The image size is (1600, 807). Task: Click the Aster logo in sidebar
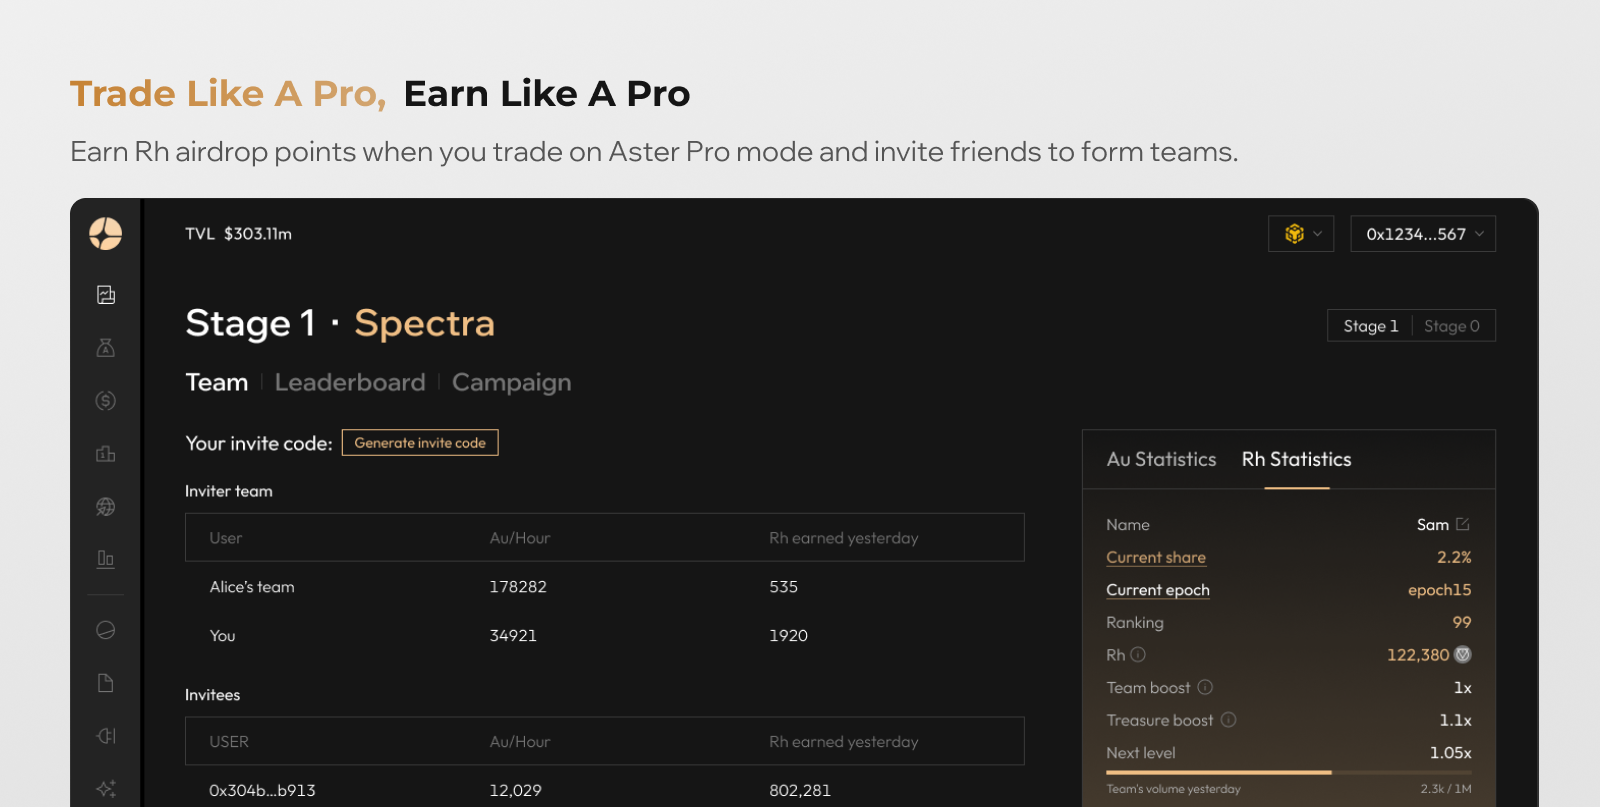[x=105, y=234]
